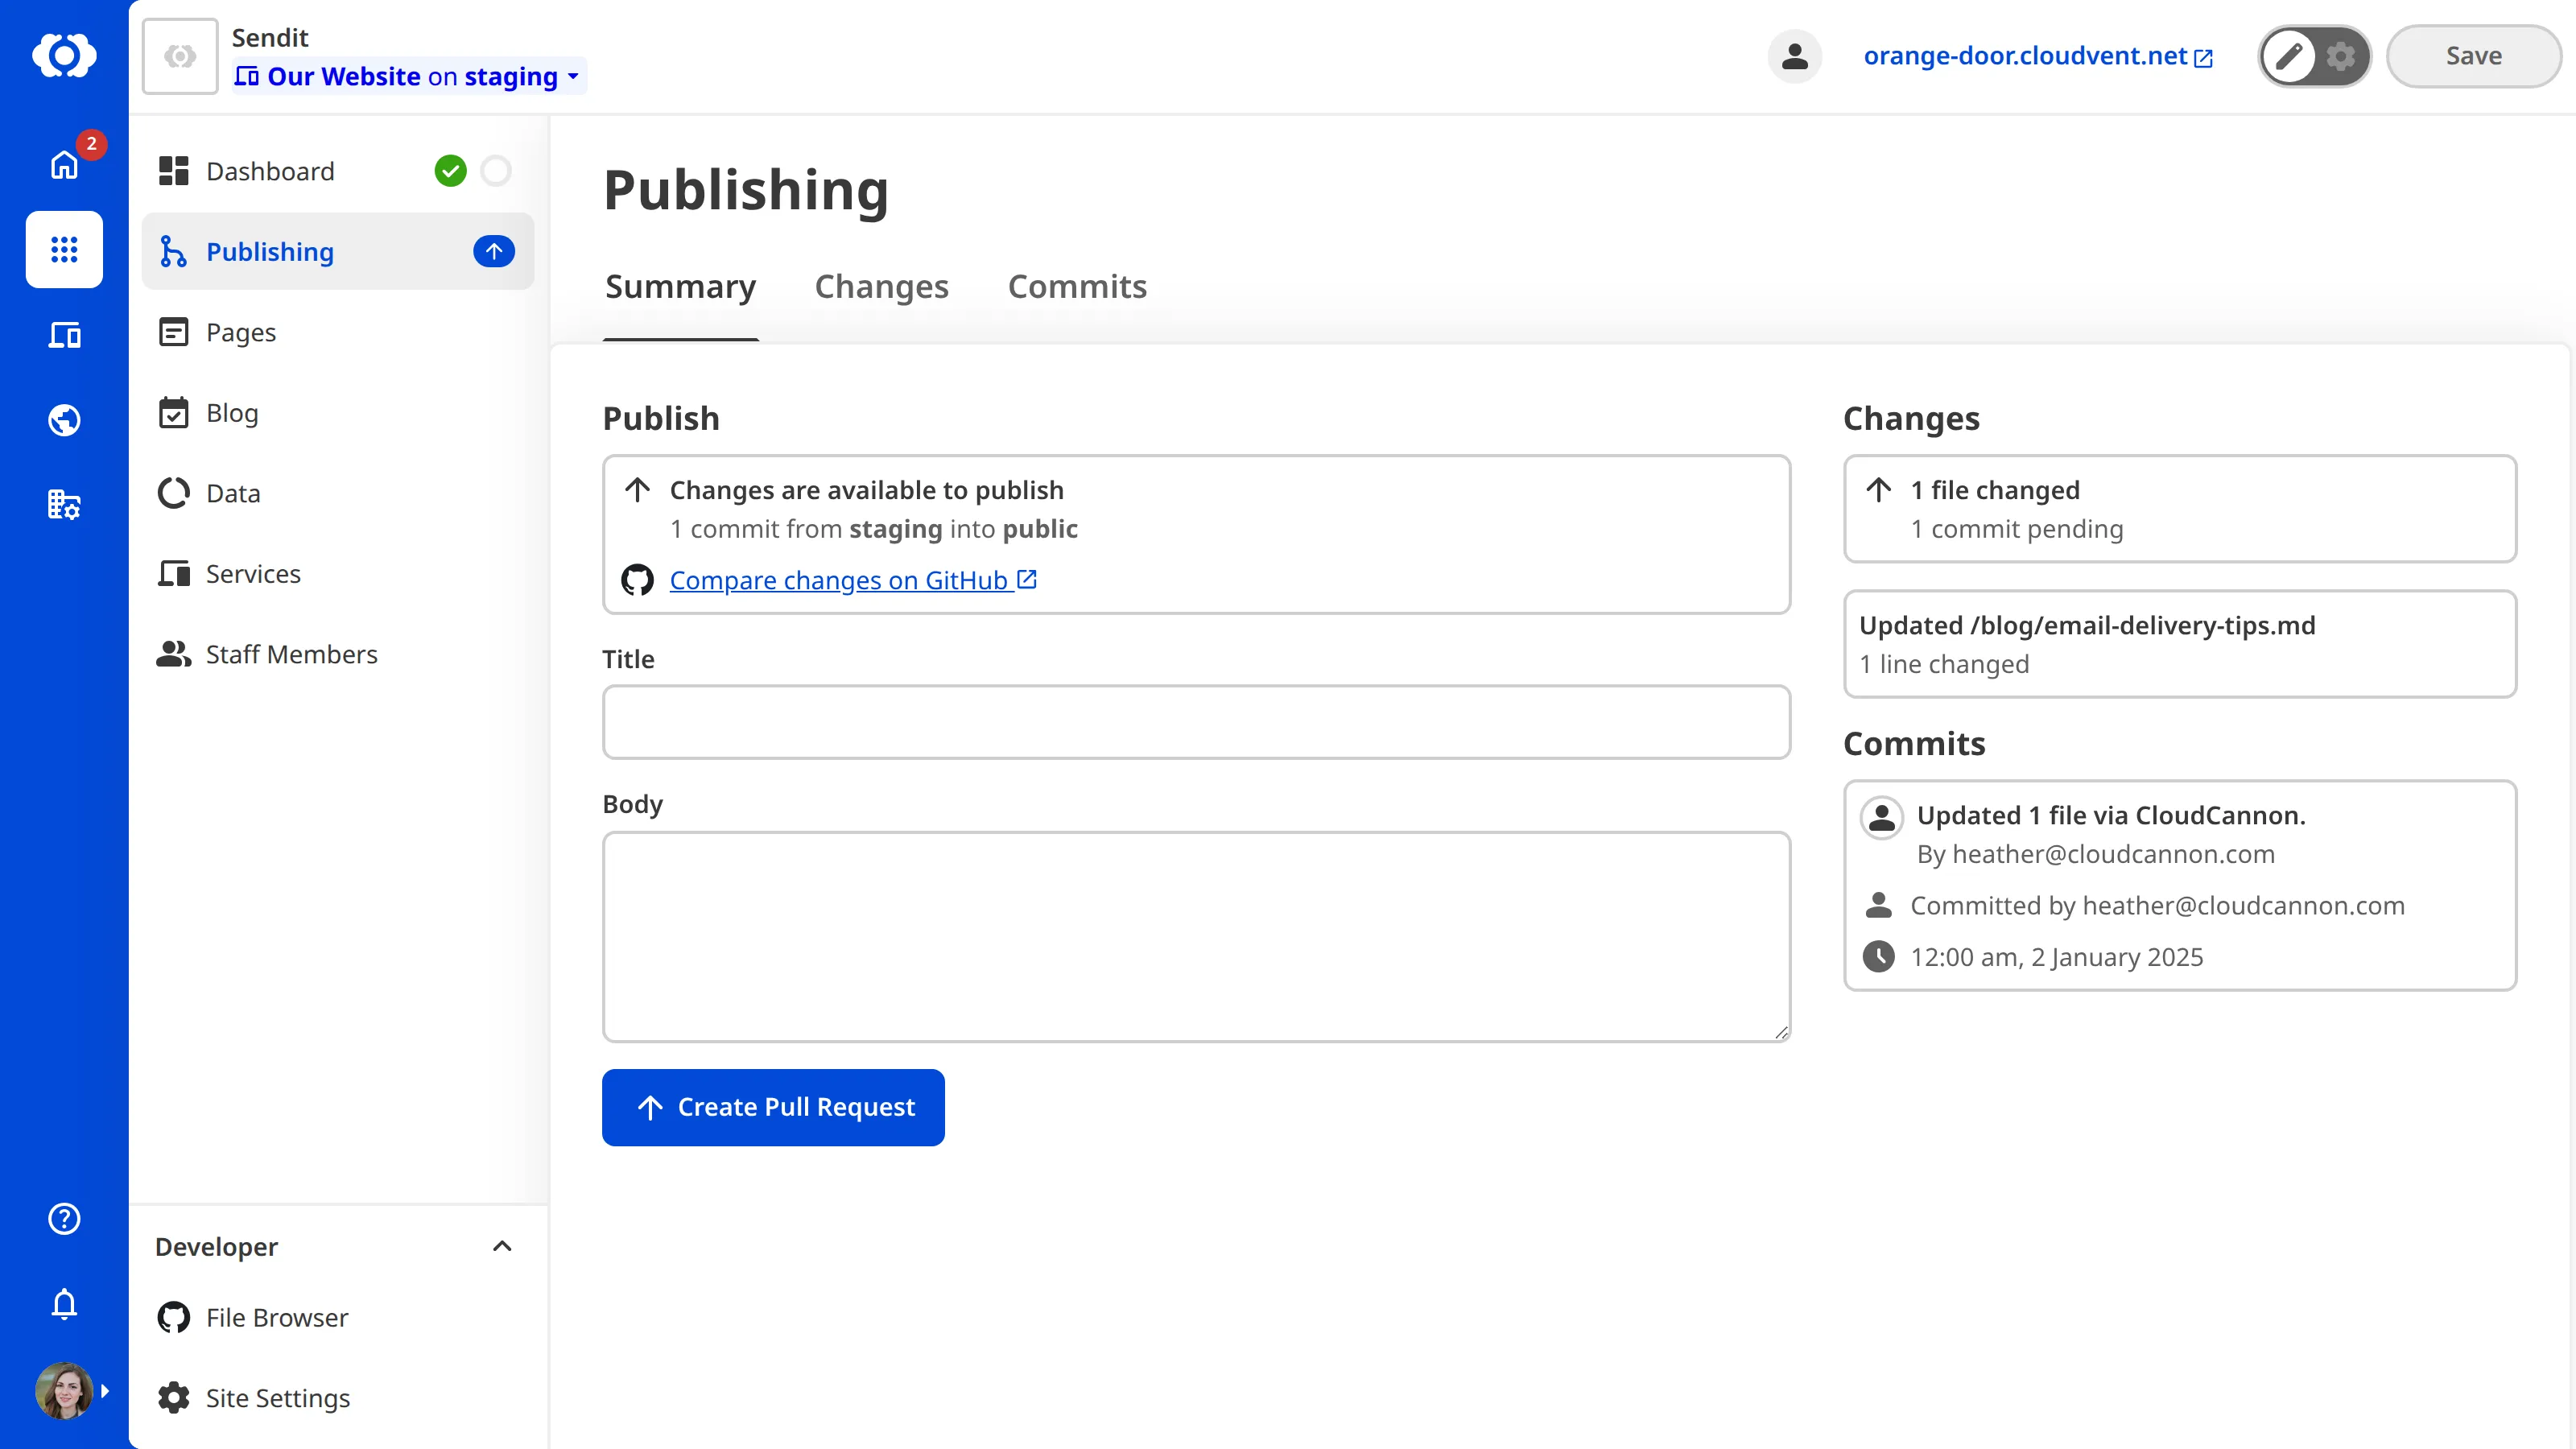Click the clock icon by commit timestamp
Screen dimensions: 2576x1449
tap(1878, 957)
